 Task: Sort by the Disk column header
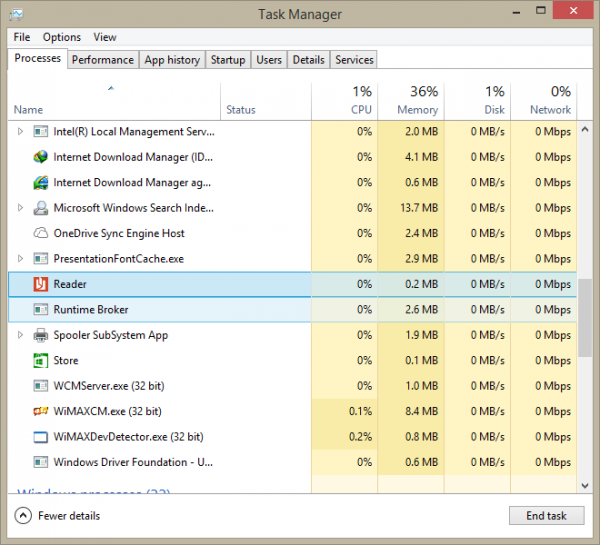(477, 102)
